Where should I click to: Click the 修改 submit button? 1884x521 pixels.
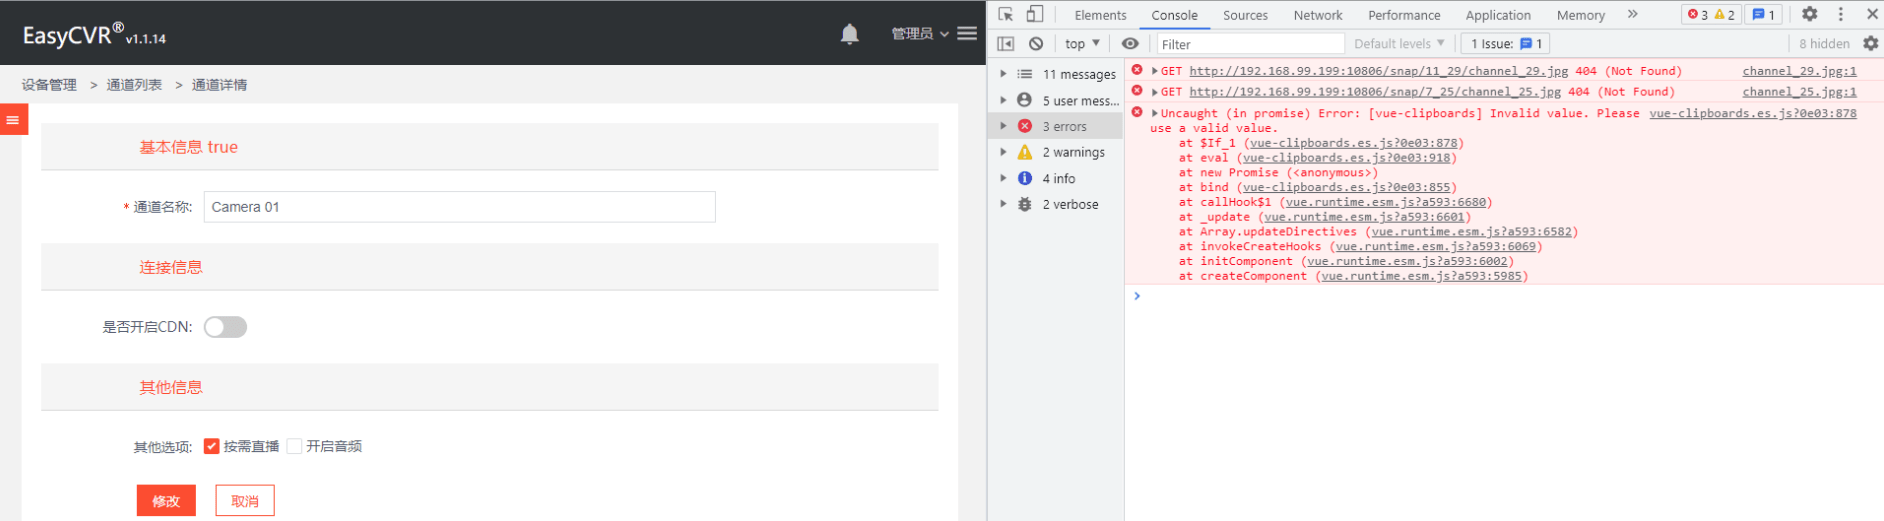click(x=166, y=501)
